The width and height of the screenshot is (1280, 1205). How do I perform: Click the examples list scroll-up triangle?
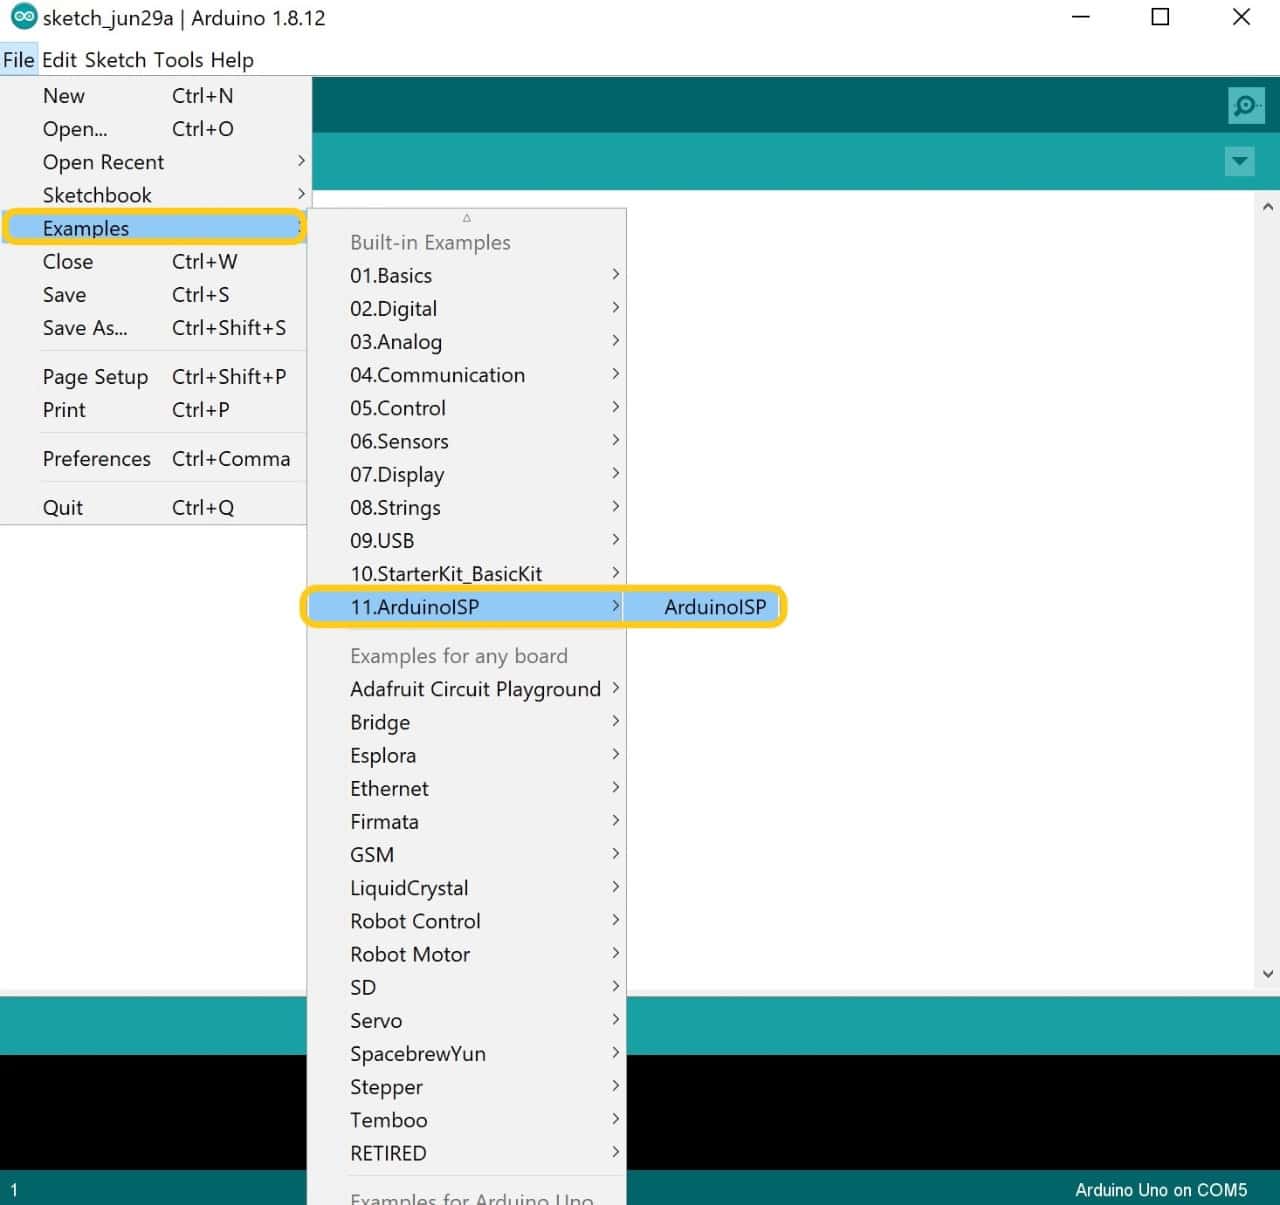(467, 218)
